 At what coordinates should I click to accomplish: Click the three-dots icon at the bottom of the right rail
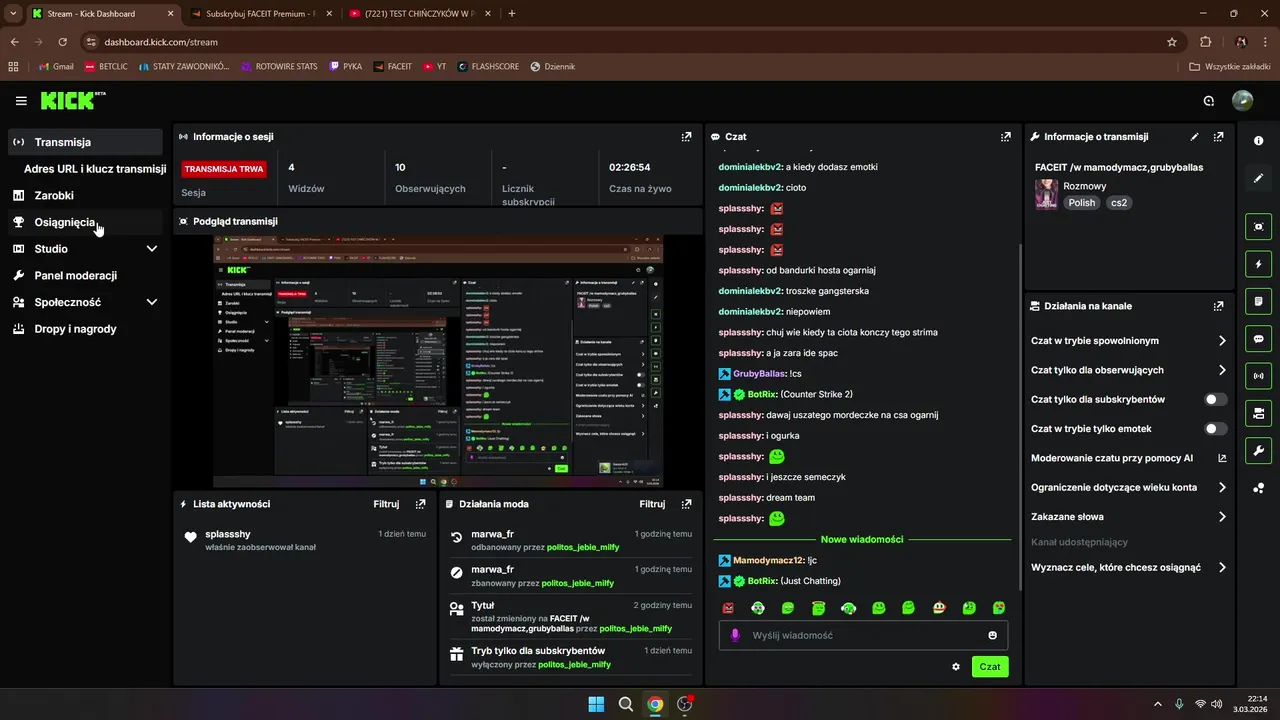[x=1258, y=488]
